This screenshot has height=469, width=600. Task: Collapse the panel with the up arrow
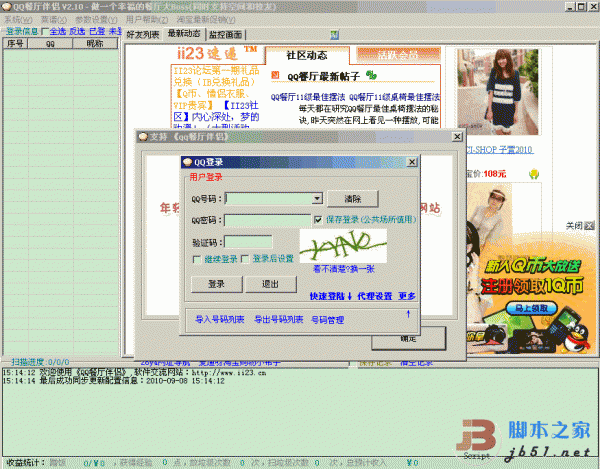tap(408, 314)
